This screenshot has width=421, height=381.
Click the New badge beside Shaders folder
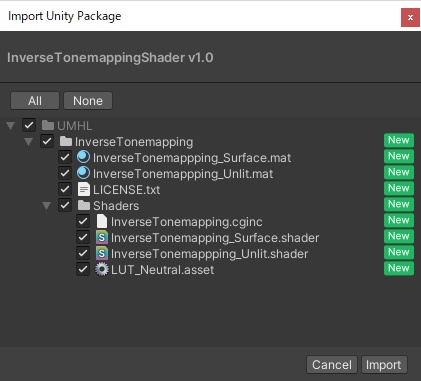(x=399, y=204)
